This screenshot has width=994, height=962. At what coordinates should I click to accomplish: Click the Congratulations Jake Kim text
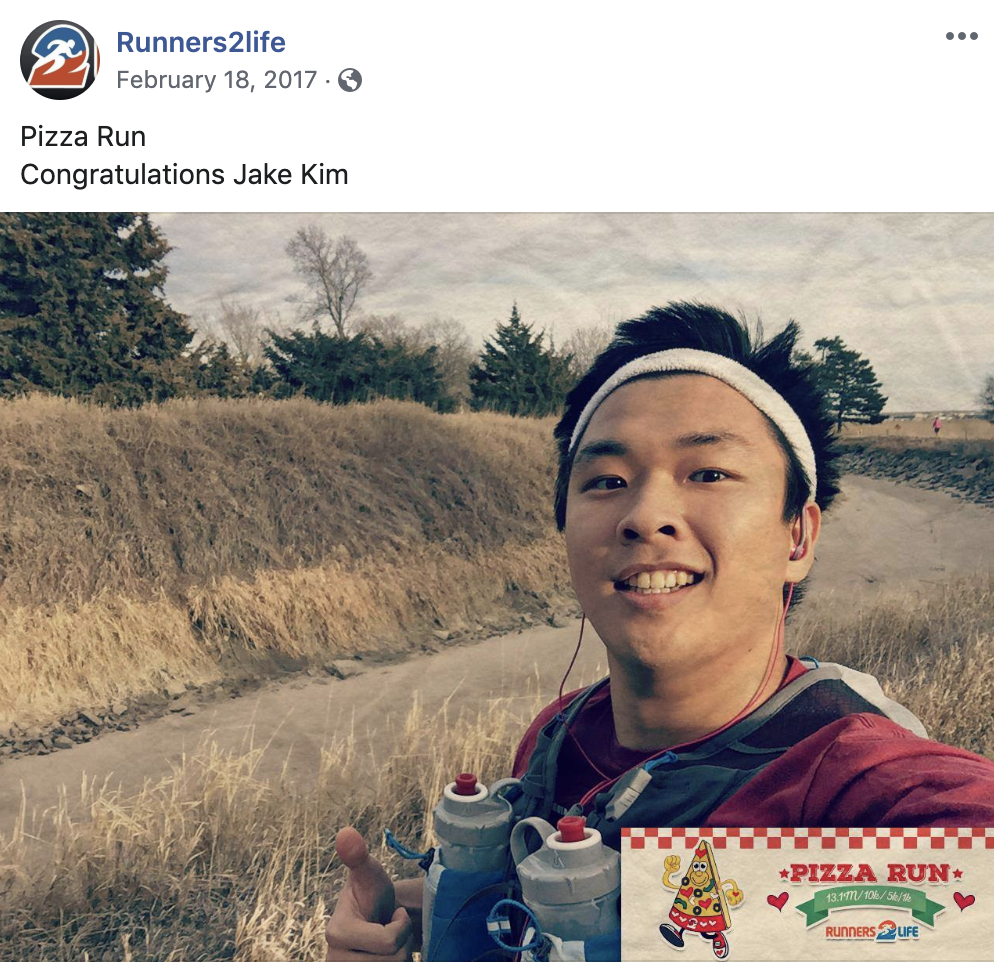[184, 175]
